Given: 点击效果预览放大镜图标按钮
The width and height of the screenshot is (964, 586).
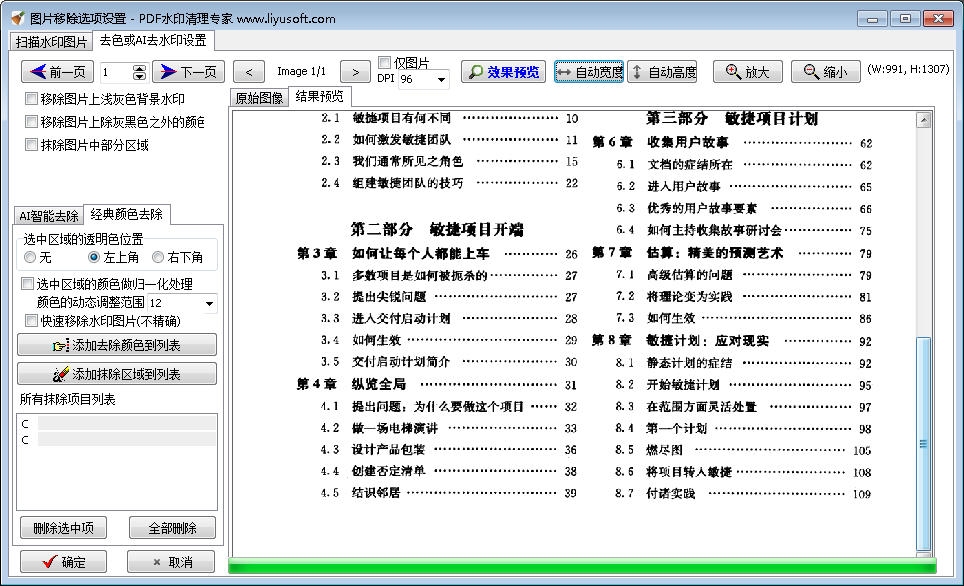Looking at the screenshot, I should coord(477,71).
